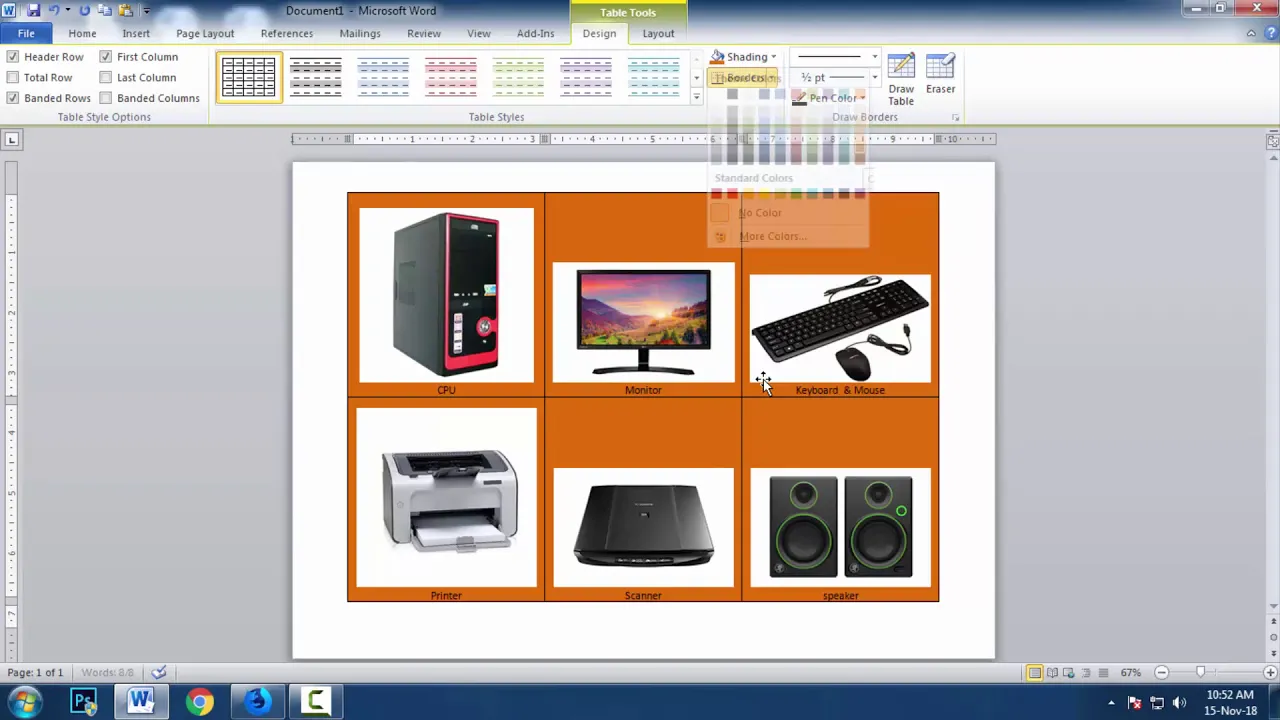Uncheck the Header Row checkbox

tap(13, 57)
